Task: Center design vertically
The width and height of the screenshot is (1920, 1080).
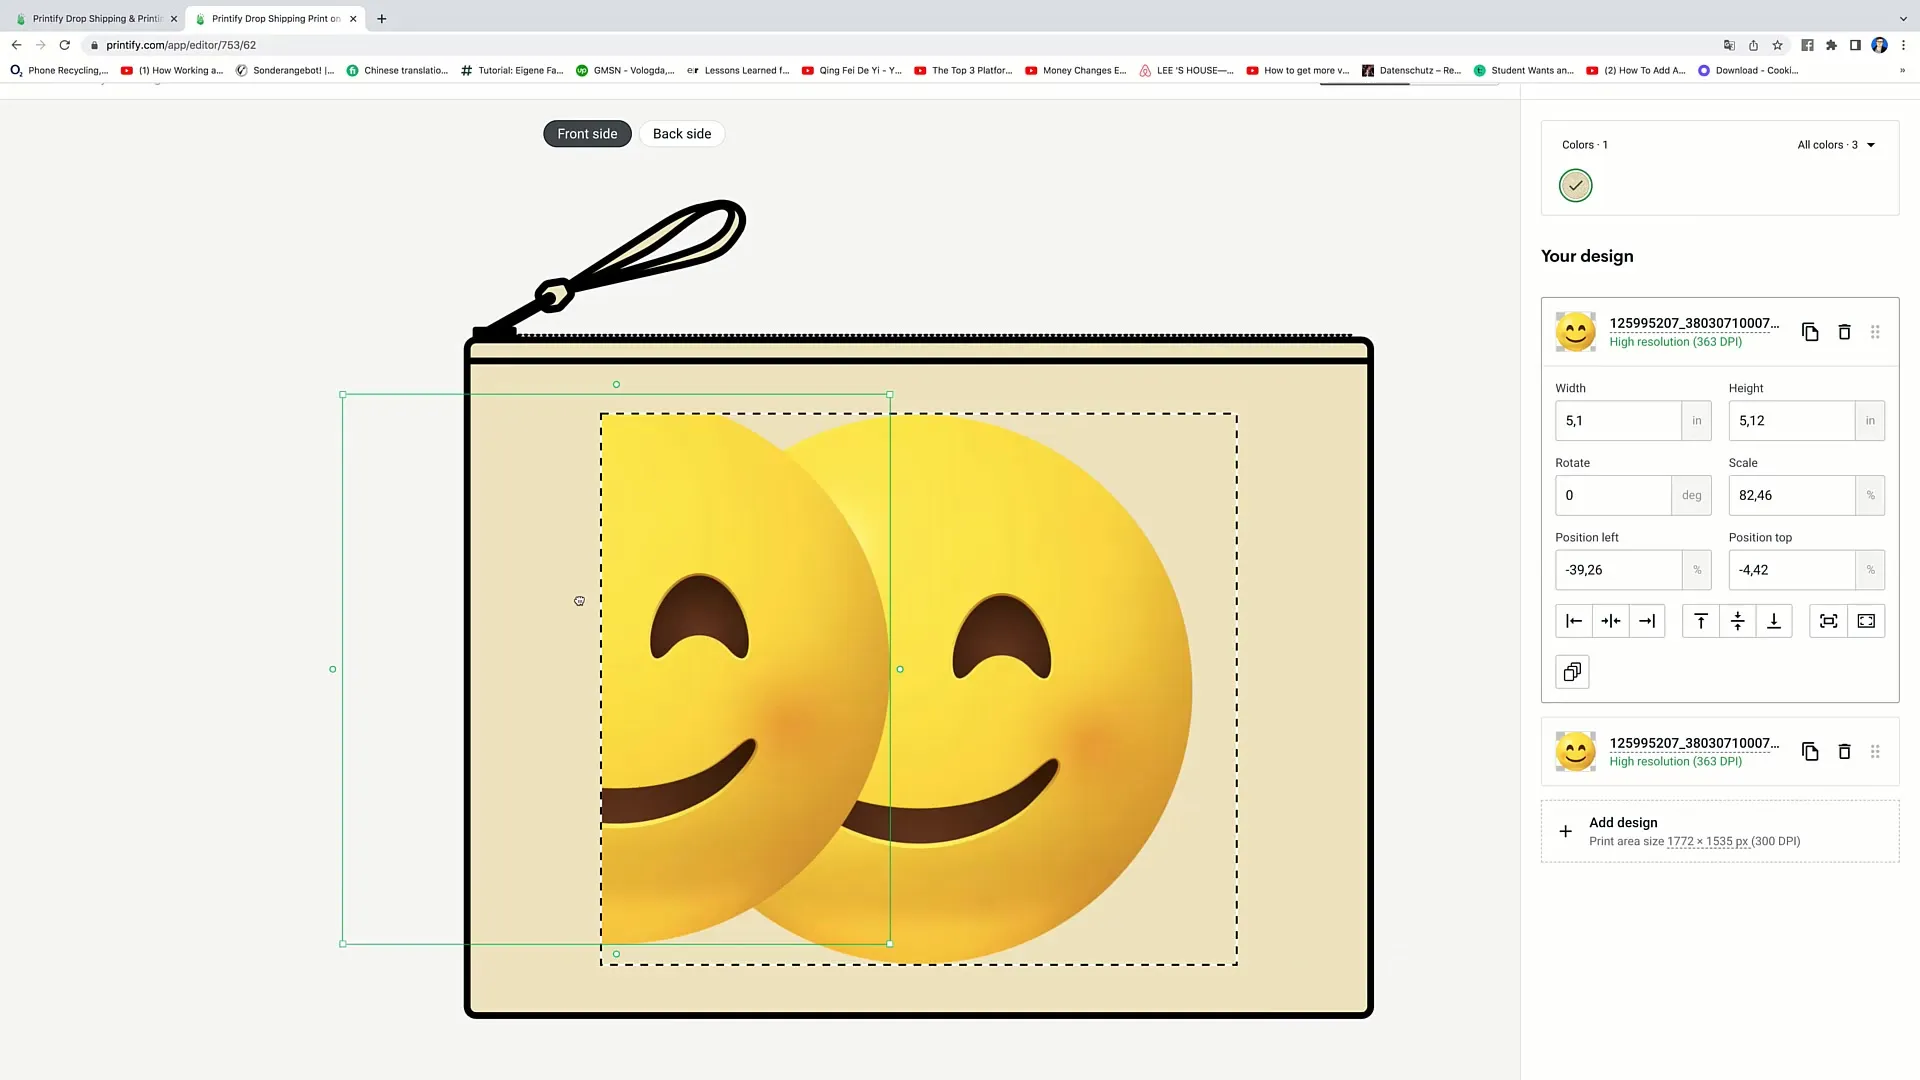Action: 1738,621
